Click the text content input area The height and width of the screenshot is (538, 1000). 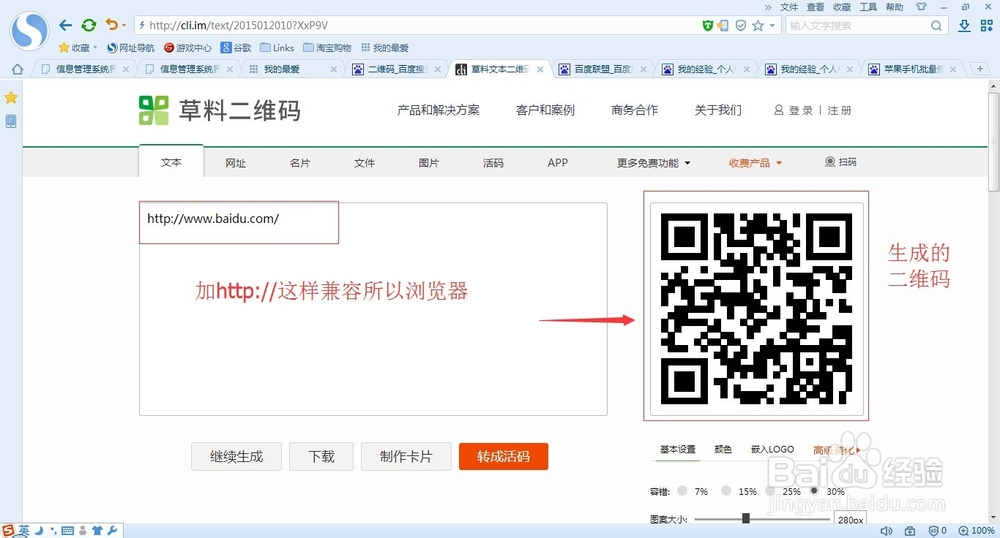coord(373,309)
